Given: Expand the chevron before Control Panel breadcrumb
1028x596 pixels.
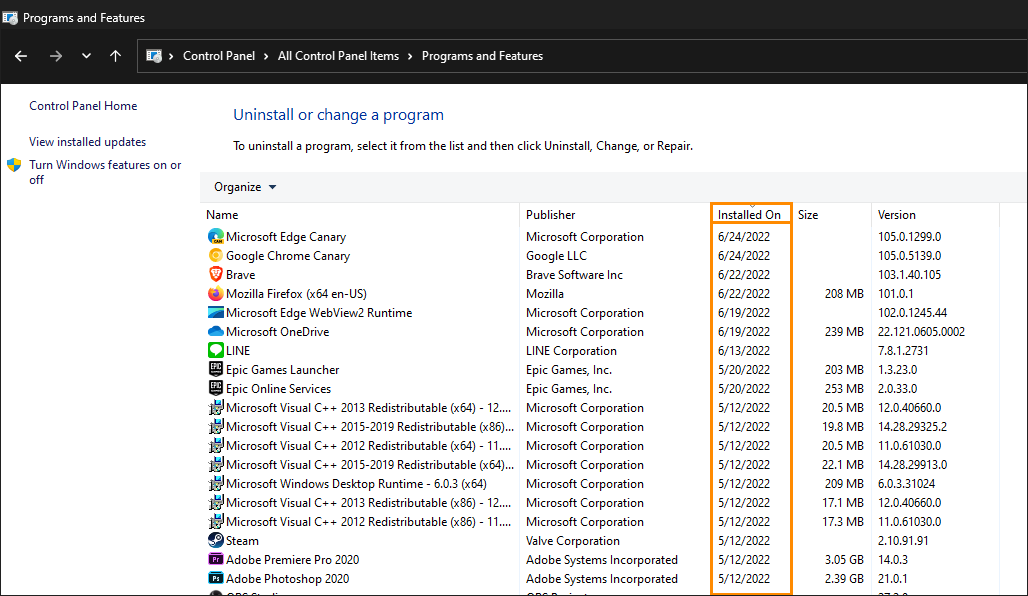Looking at the screenshot, I should (x=171, y=56).
